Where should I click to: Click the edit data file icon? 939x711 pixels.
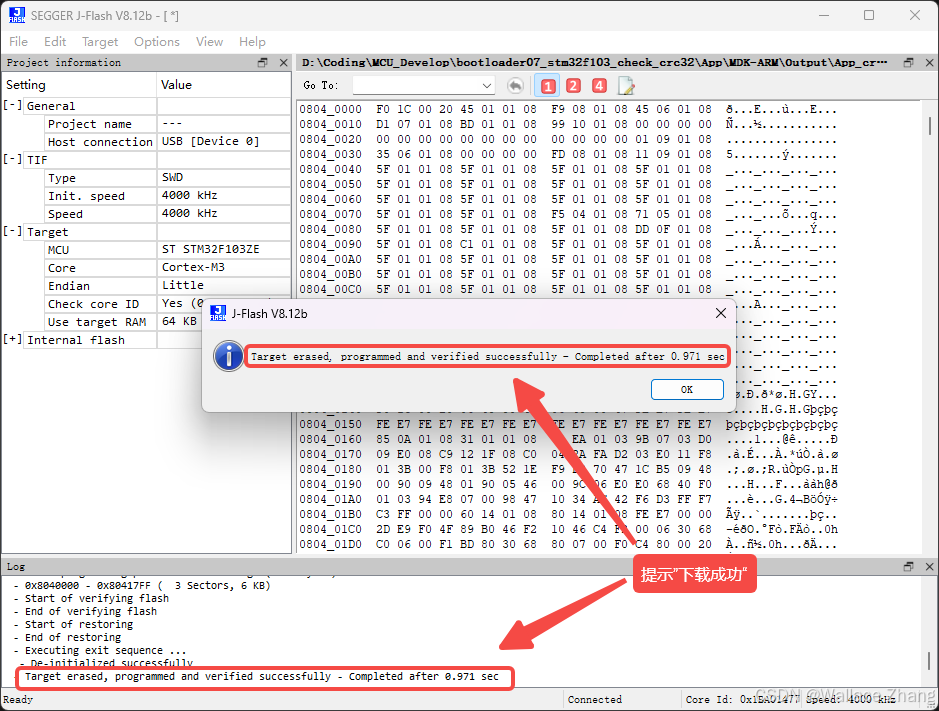626,86
